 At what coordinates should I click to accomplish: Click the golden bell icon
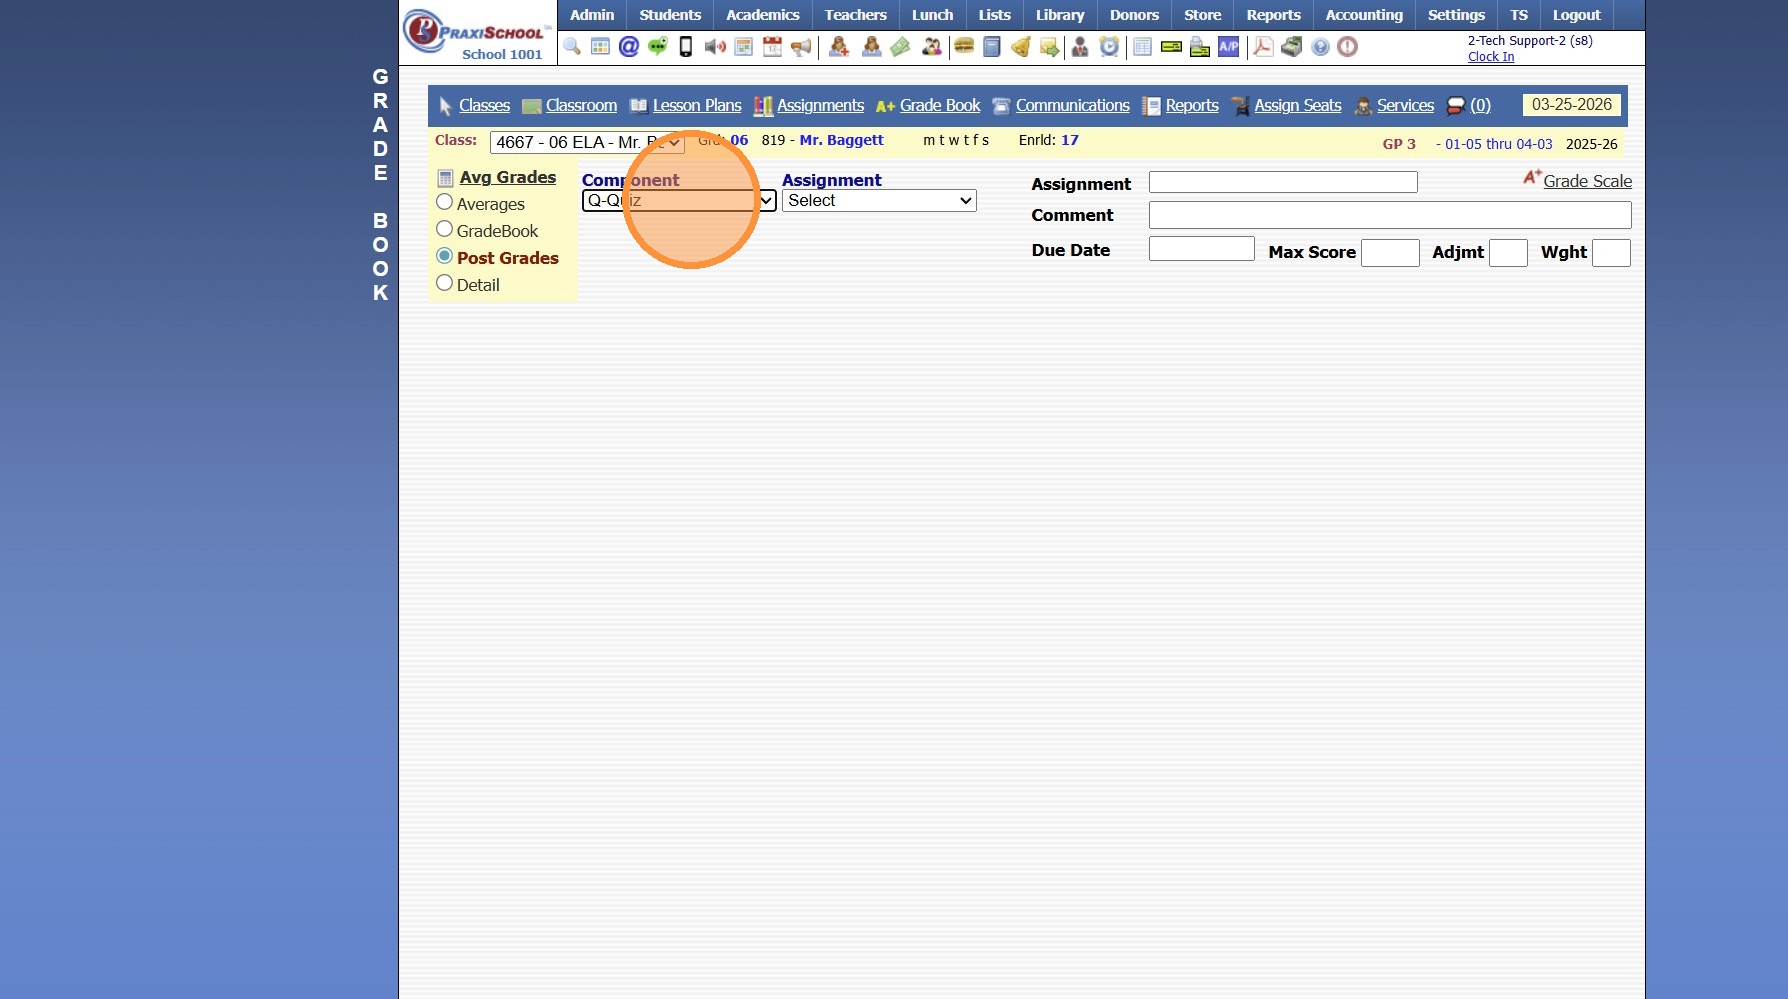[1021, 47]
